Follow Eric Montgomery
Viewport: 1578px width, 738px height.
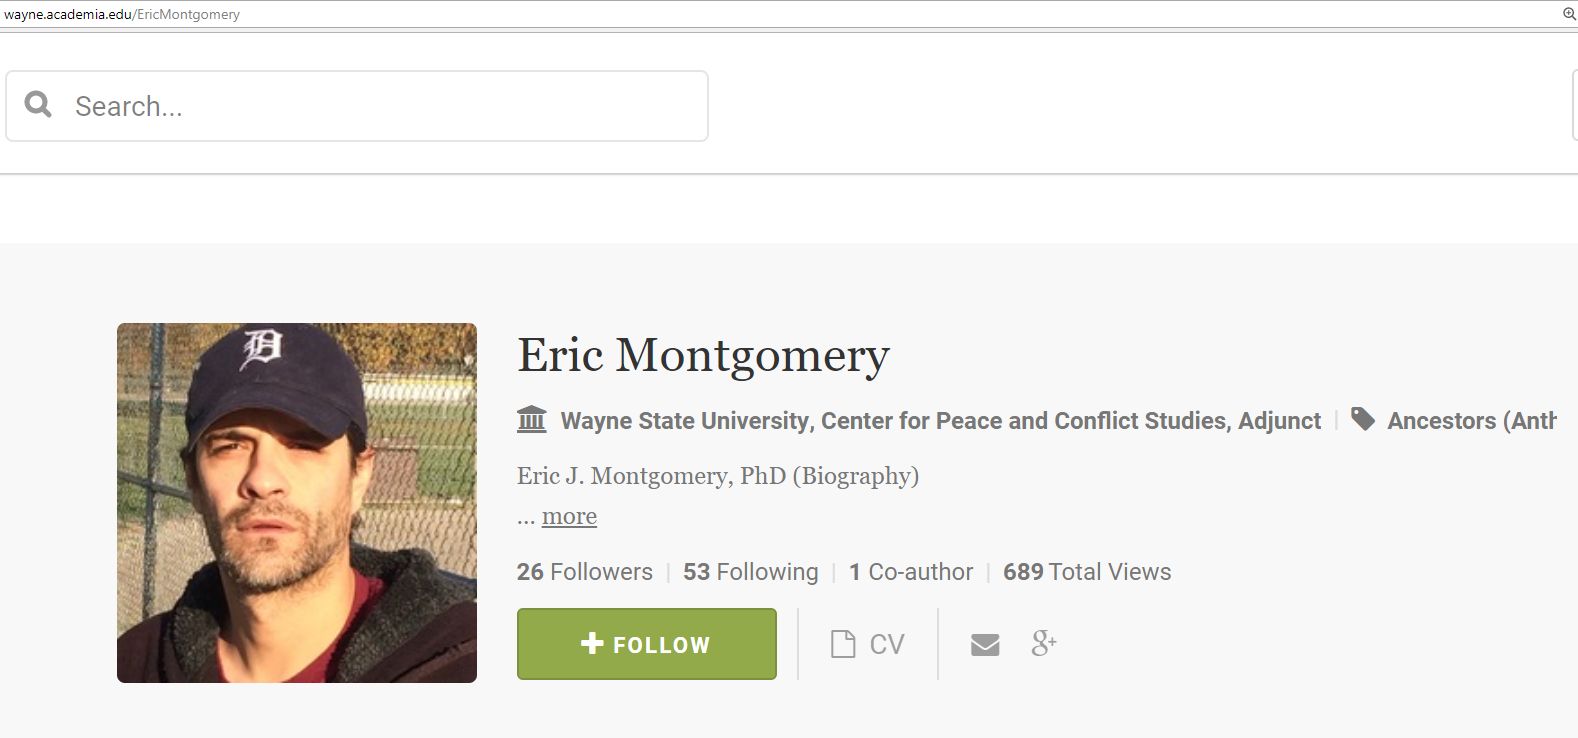pos(646,644)
